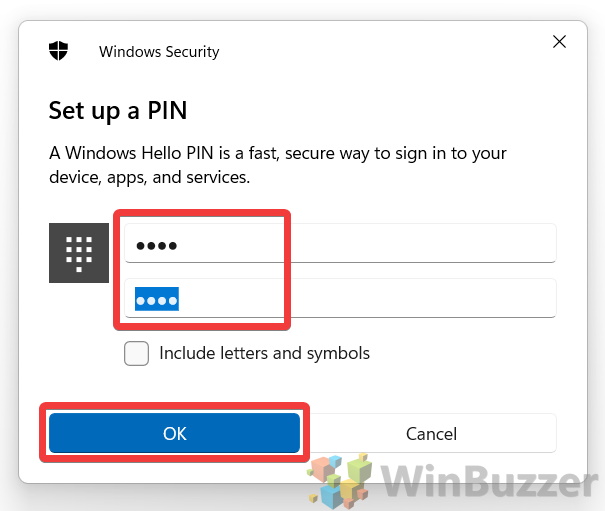The width and height of the screenshot is (605, 511).
Task: Click the PIN keypad icon
Action: 79,253
